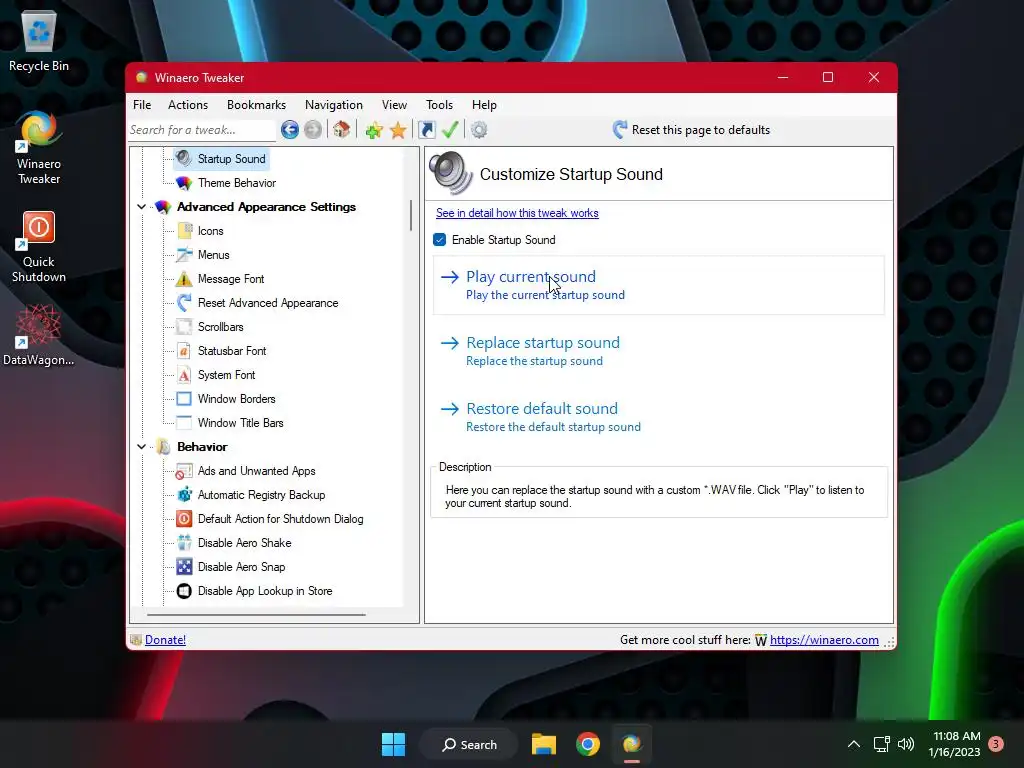Image resolution: width=1024 pixels, height=768 pixels.
Task: Open the Recycle Bin desktop icon
Action: click(x=39, y=41)
